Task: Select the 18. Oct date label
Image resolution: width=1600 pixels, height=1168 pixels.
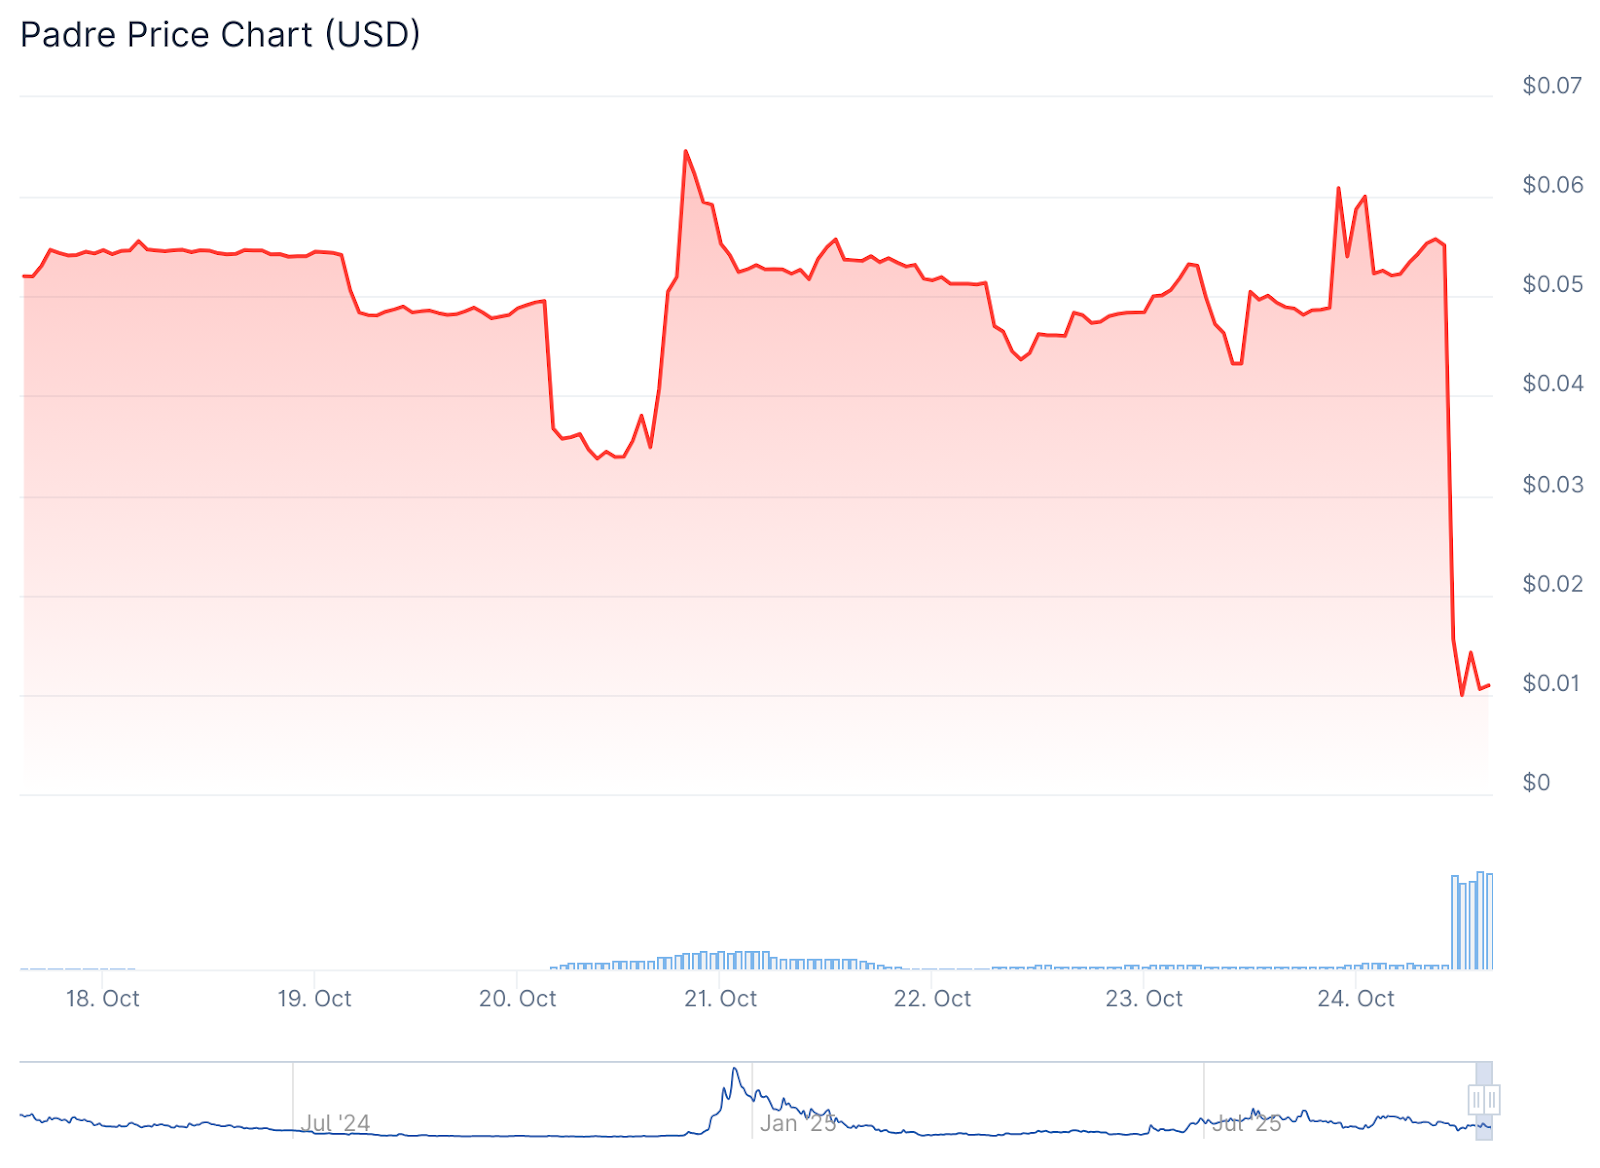Action: pyautogui.click(x=102, y=998)
